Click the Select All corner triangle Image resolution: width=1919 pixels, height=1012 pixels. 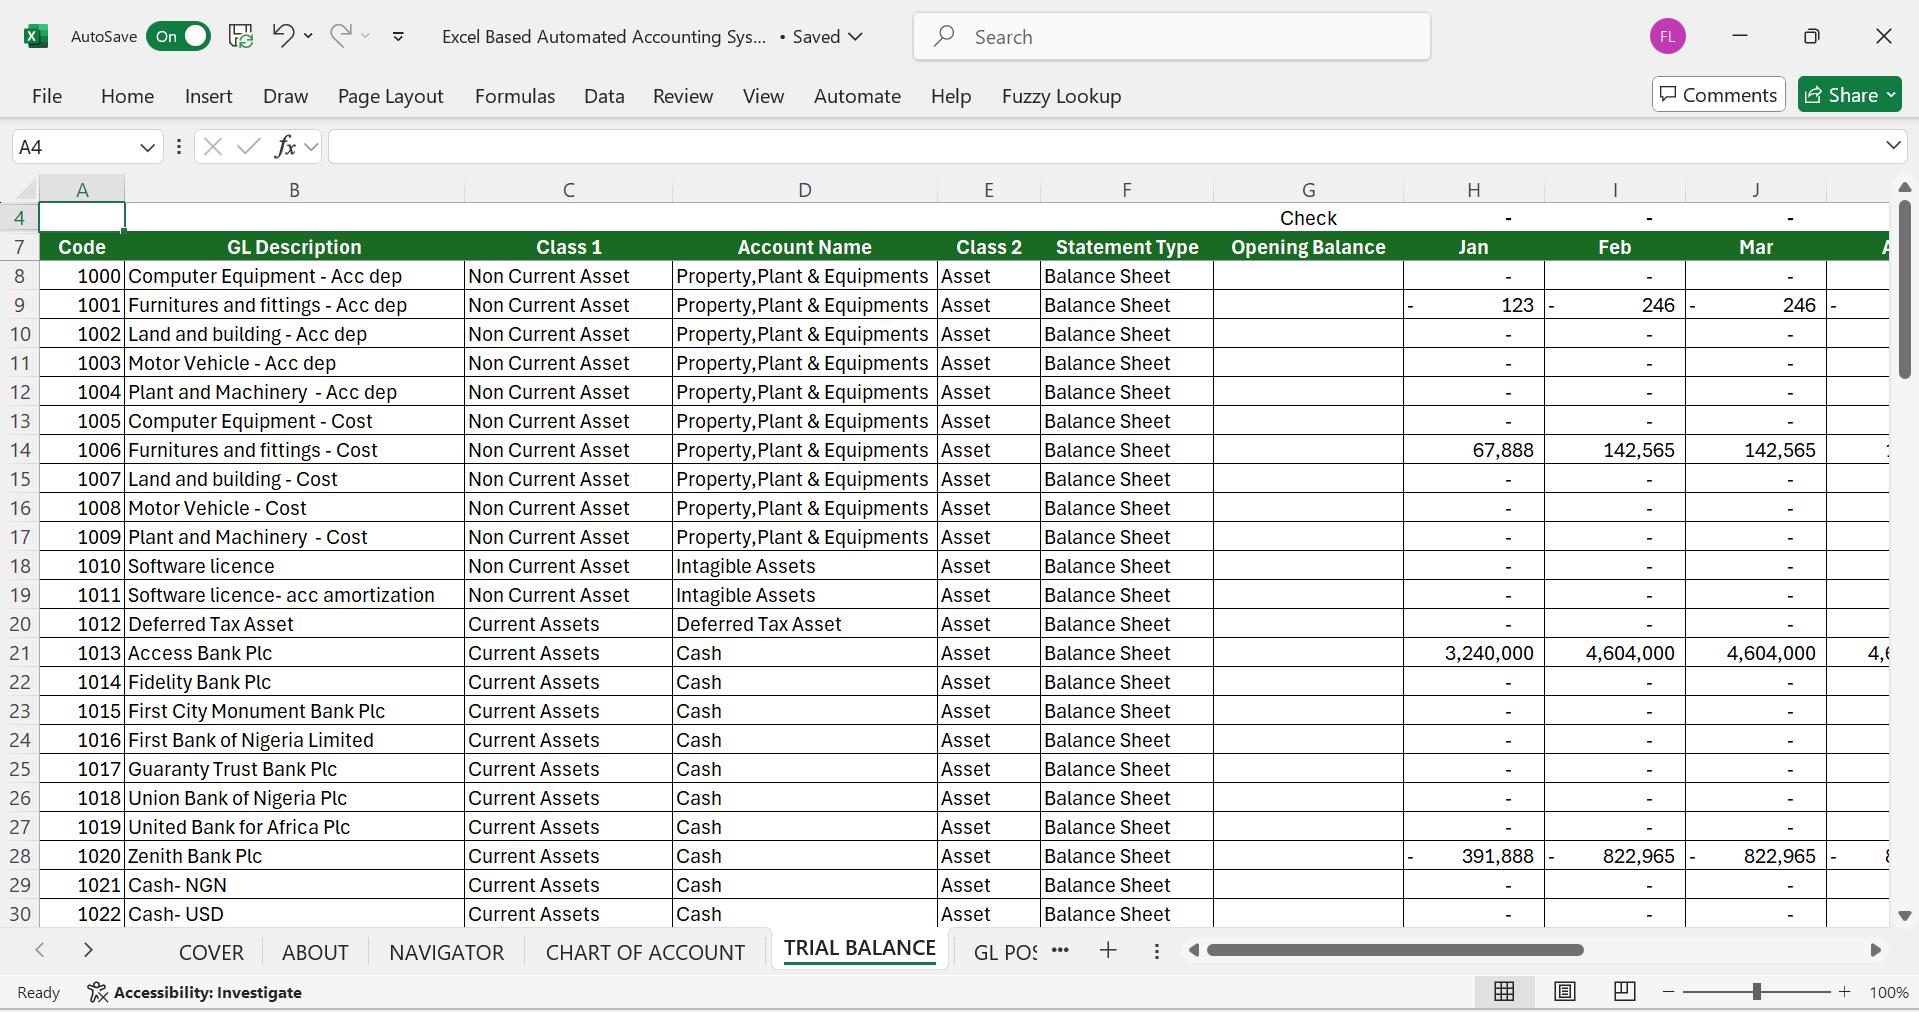point(24,189)
